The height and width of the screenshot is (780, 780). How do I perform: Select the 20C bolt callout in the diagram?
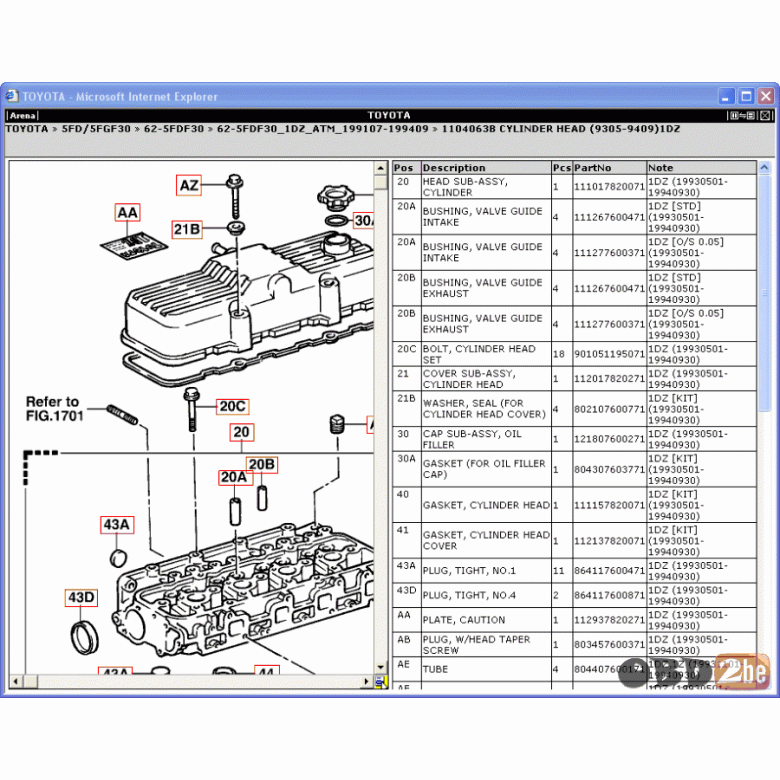click(232, 406)
